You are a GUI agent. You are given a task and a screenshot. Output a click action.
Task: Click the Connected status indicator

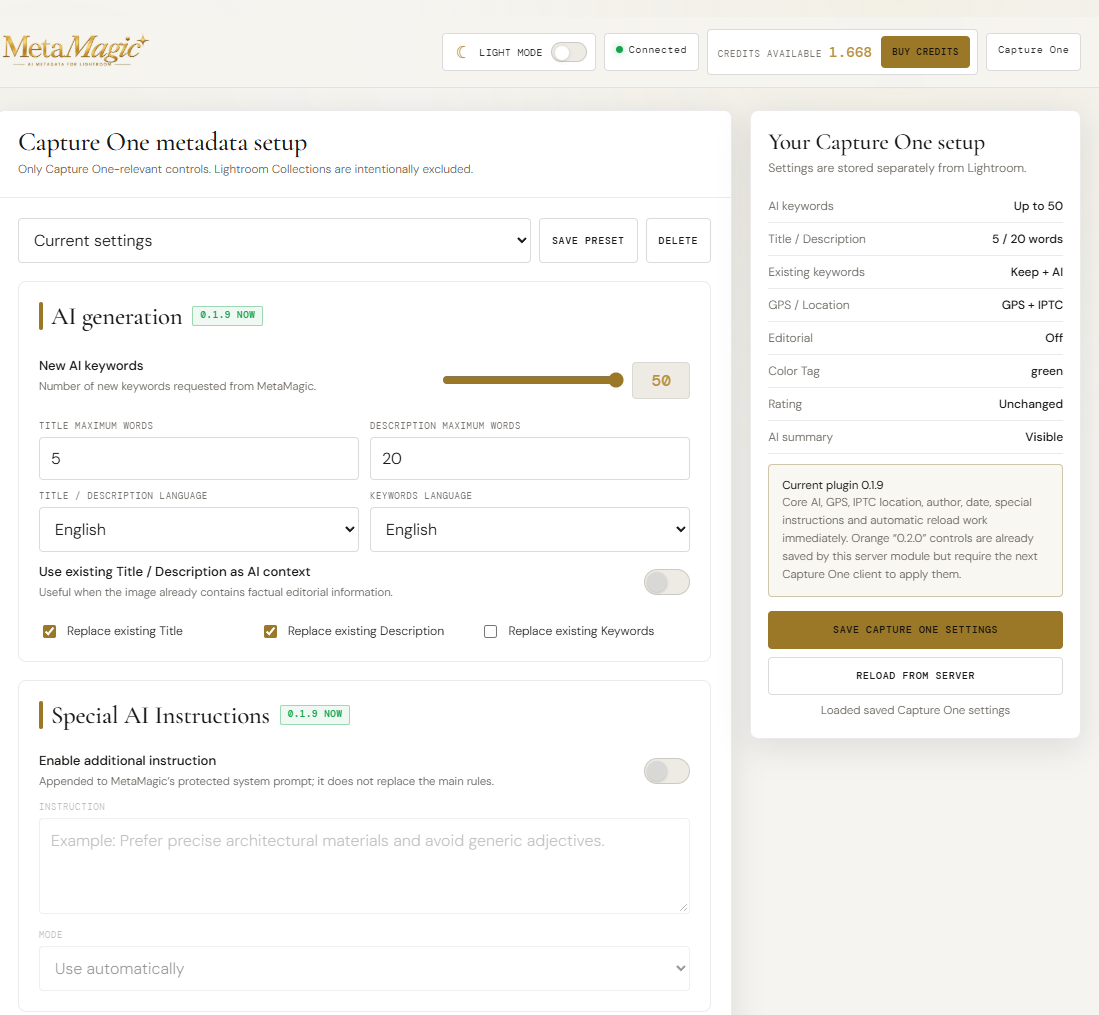651,50
